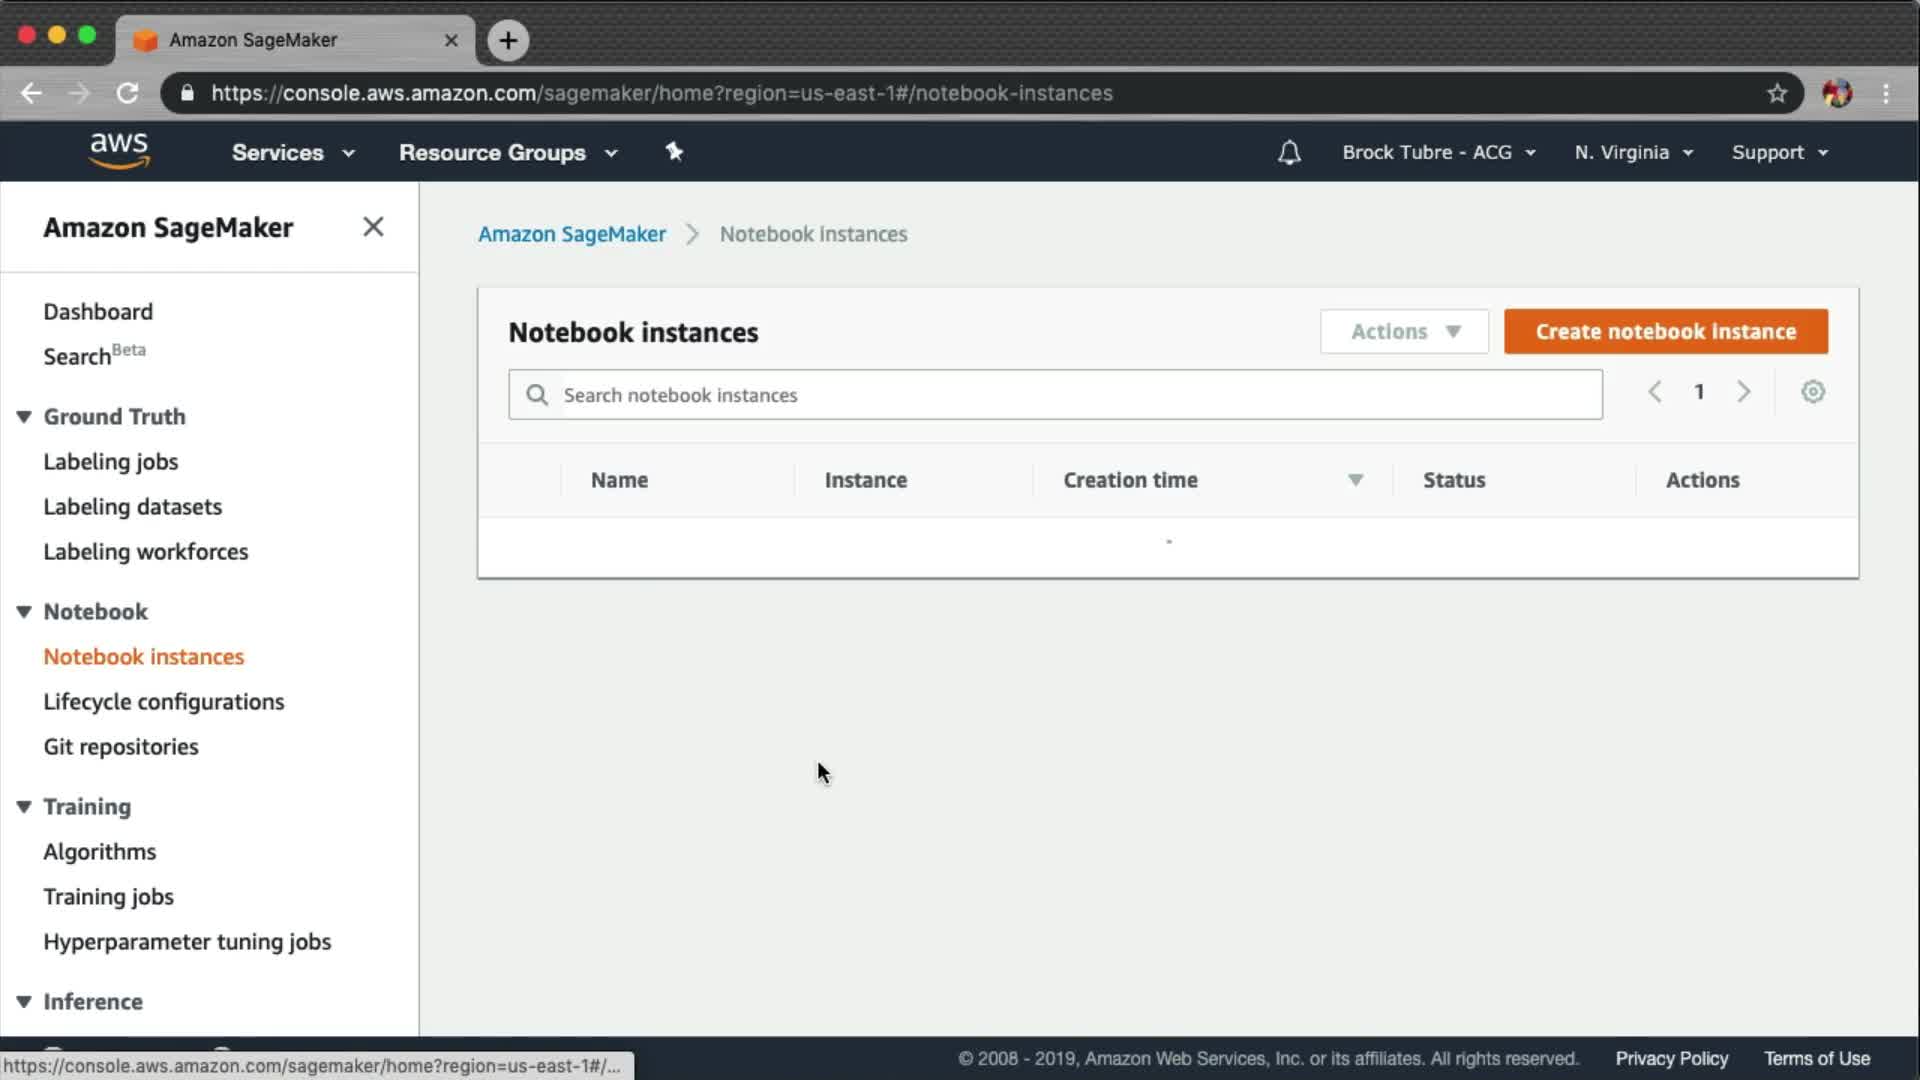Collapse the Ground Truth section

coord(24,417)
